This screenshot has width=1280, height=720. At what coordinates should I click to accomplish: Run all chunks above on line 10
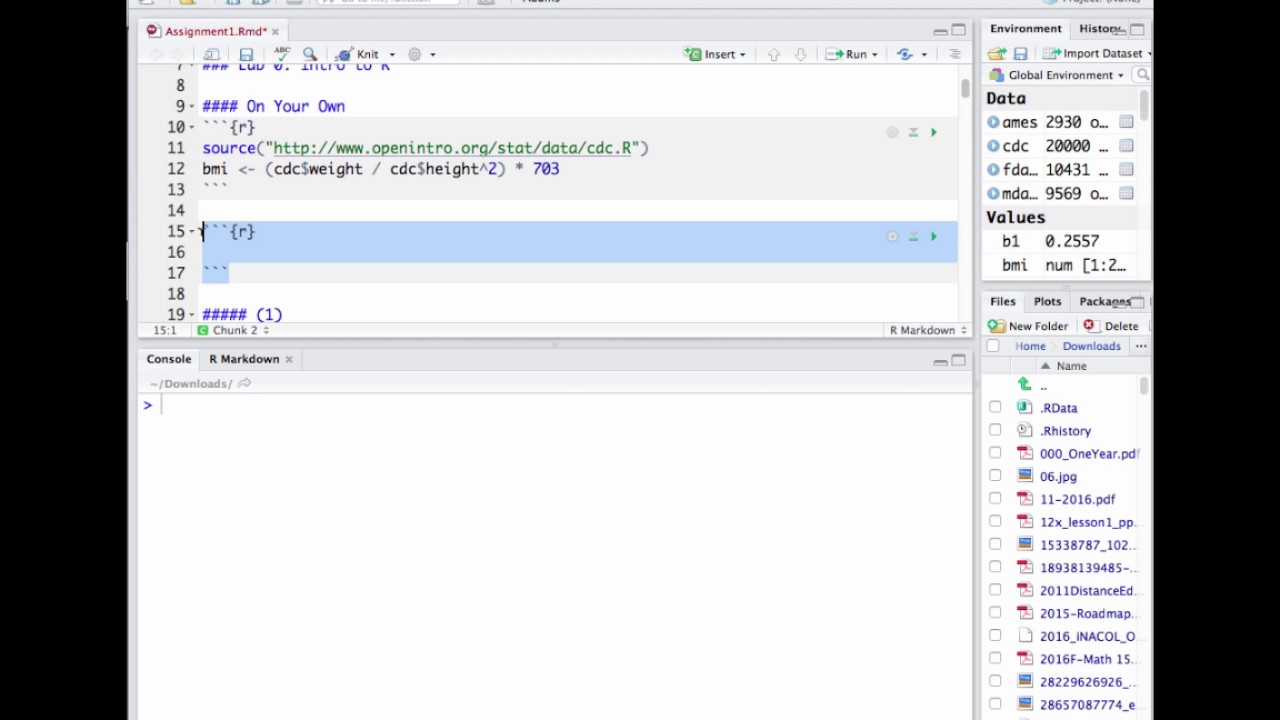tap(913, 132)
